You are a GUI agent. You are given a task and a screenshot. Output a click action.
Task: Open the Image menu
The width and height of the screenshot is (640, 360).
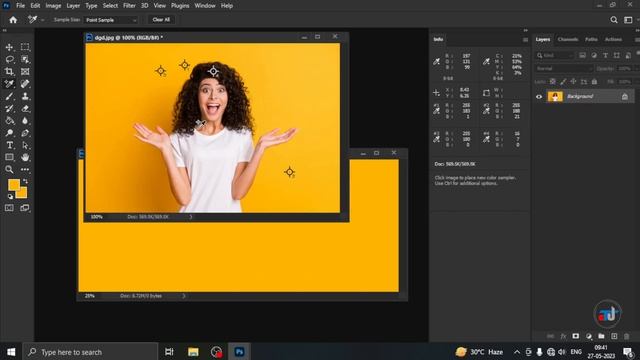pyautogui.click(x=53, y=6)
